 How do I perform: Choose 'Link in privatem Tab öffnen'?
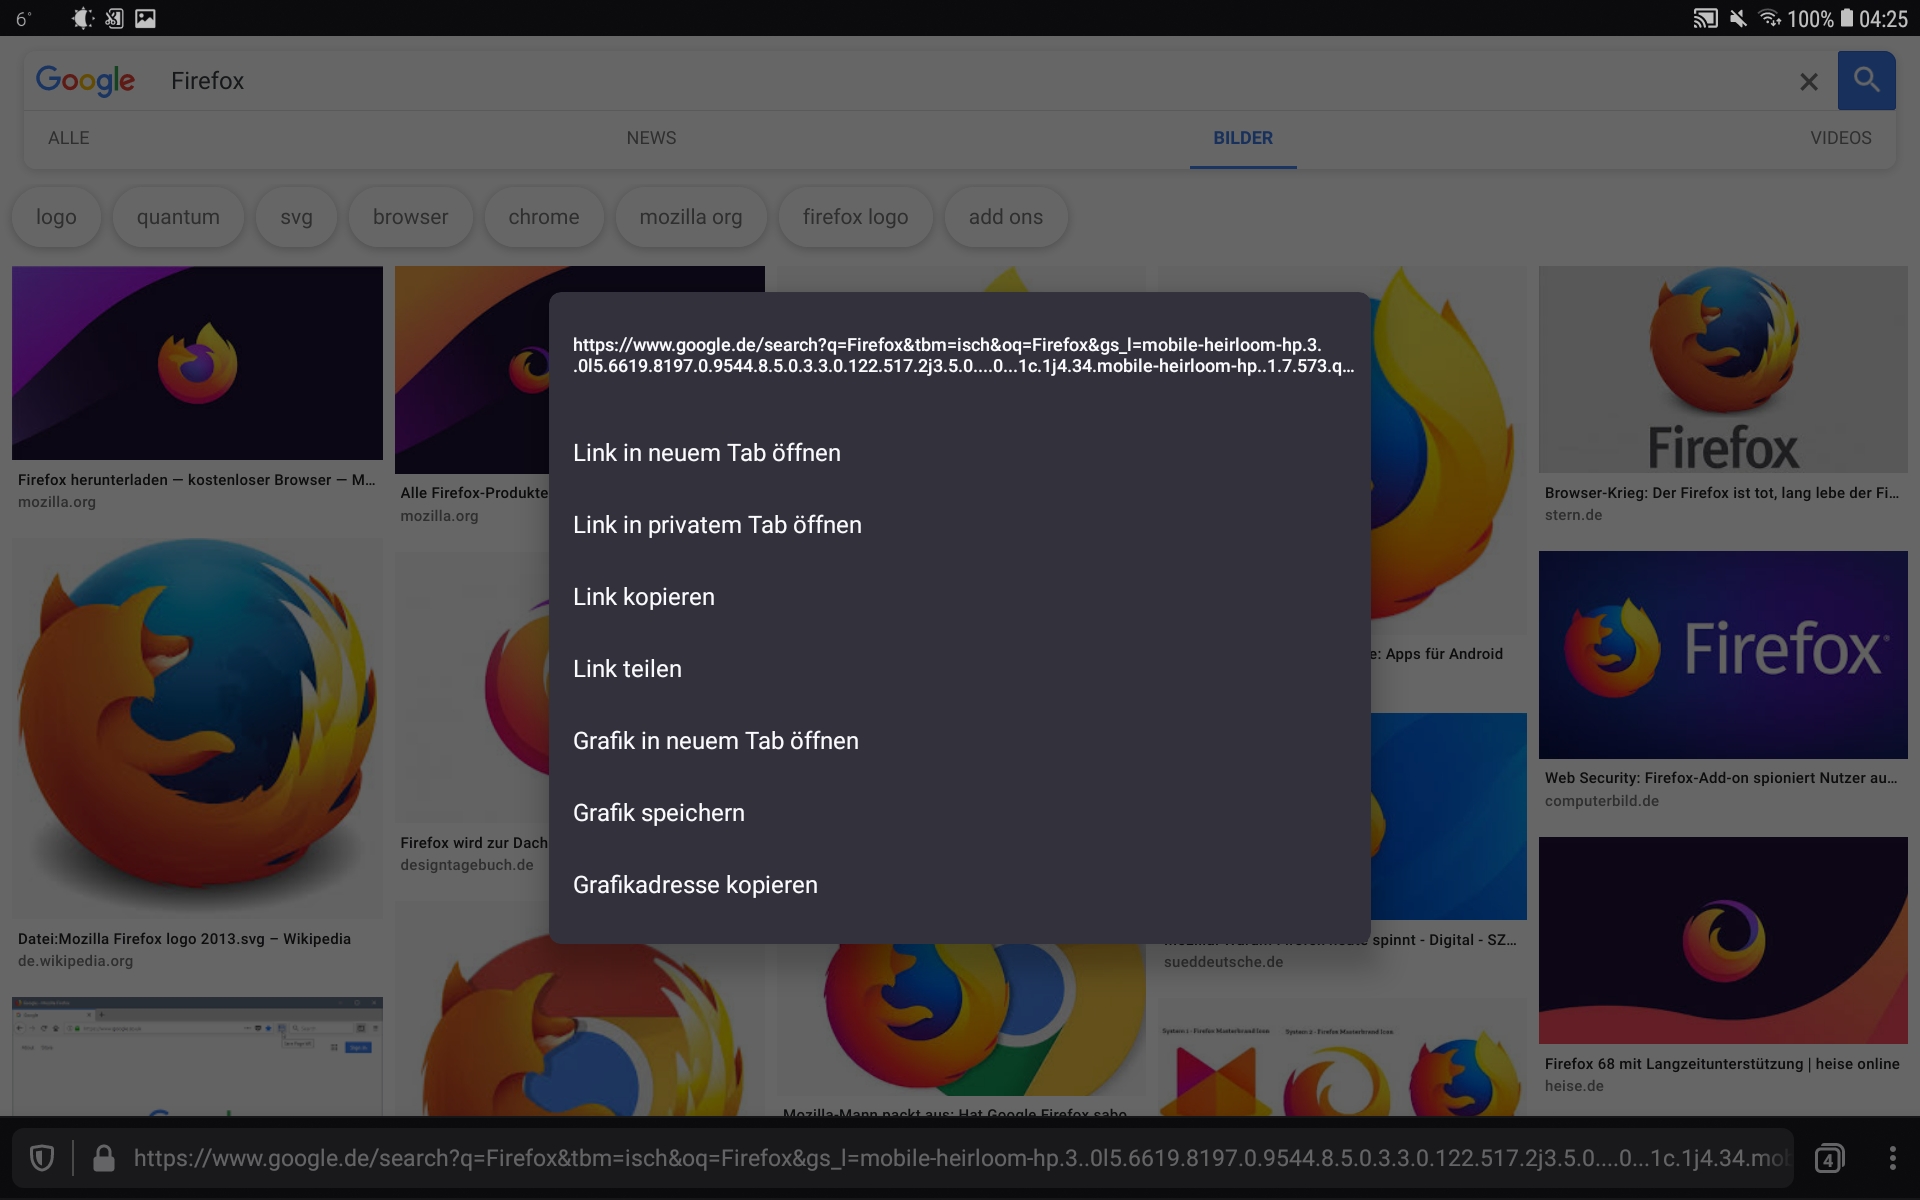point(716,525)
